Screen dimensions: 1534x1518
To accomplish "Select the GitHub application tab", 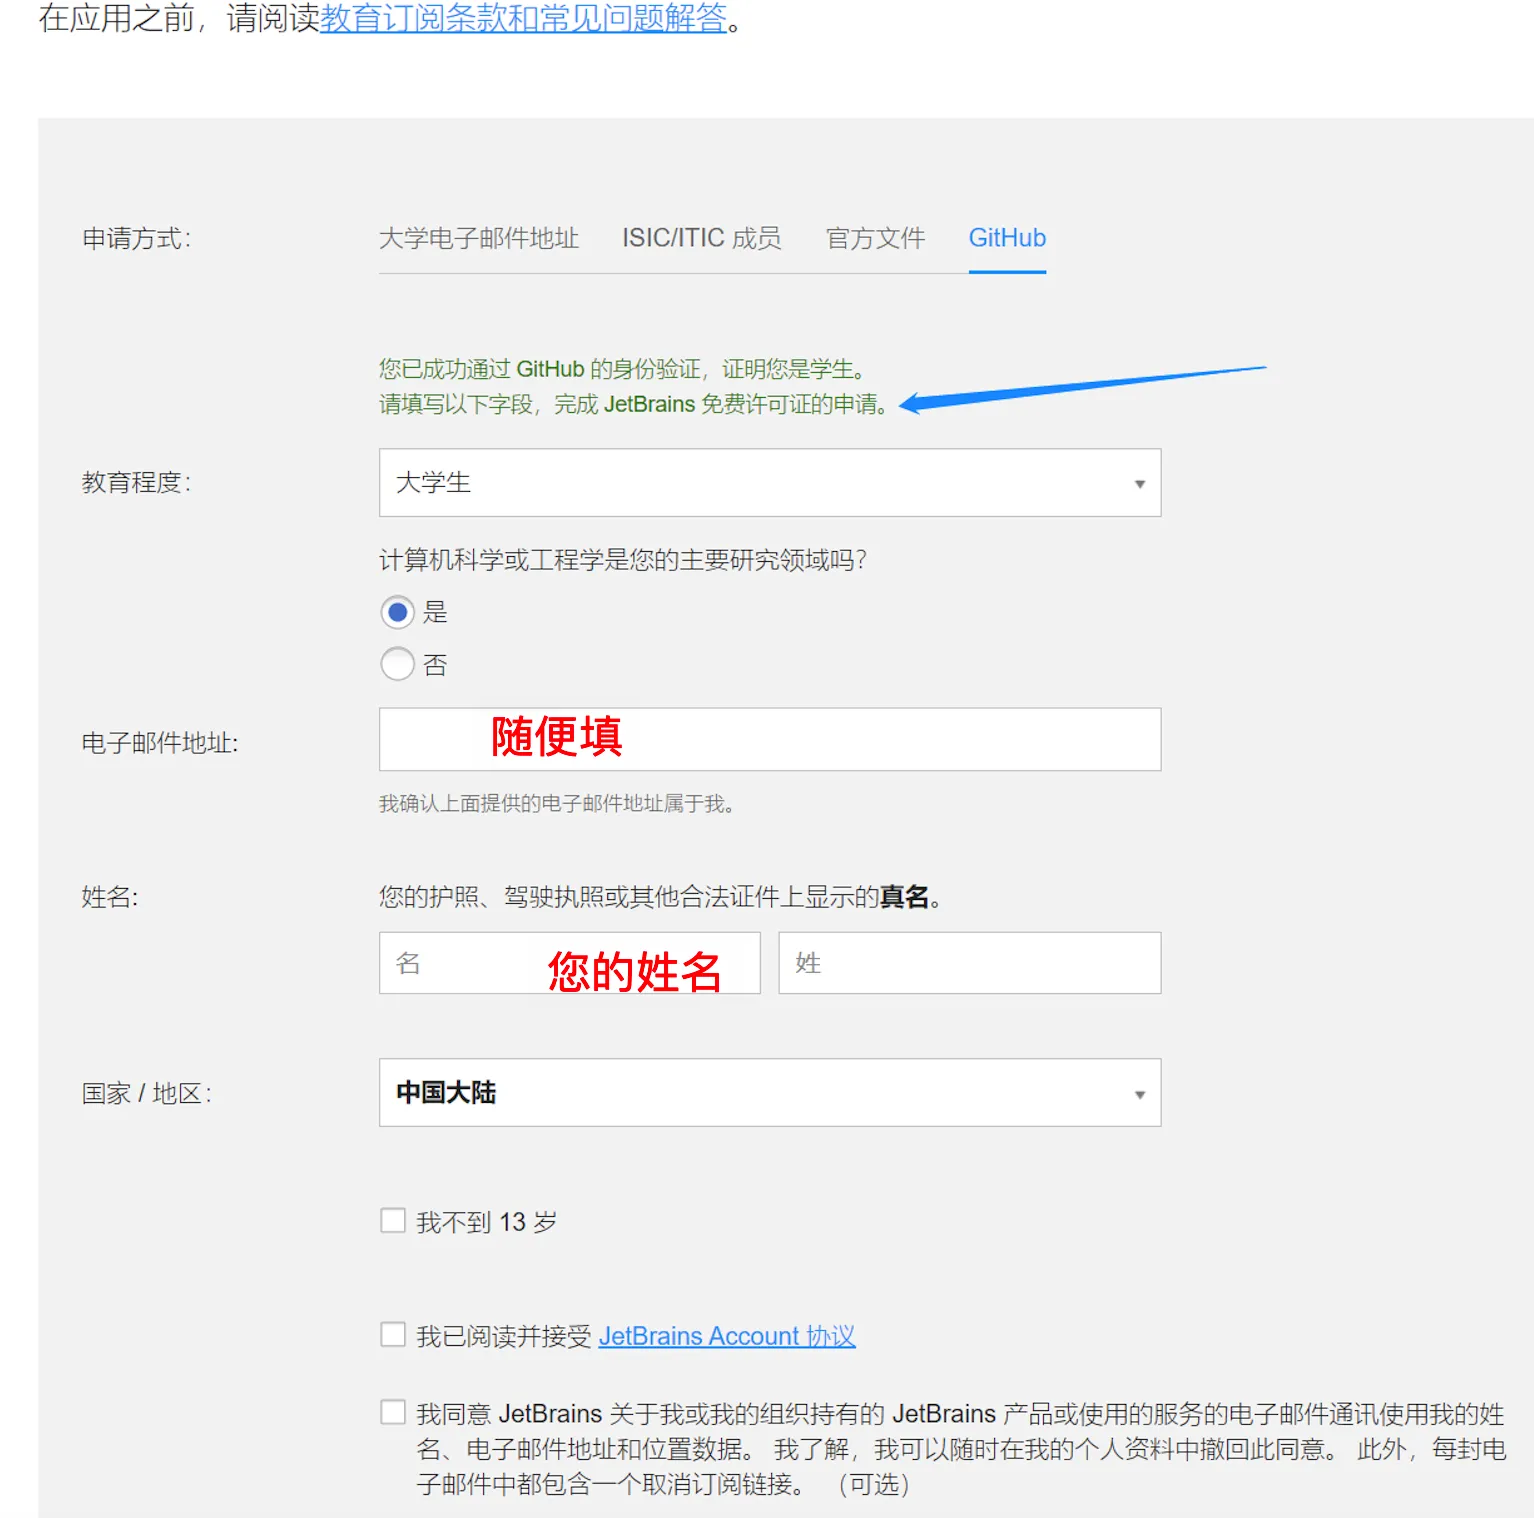I will tap(1006, 238).
